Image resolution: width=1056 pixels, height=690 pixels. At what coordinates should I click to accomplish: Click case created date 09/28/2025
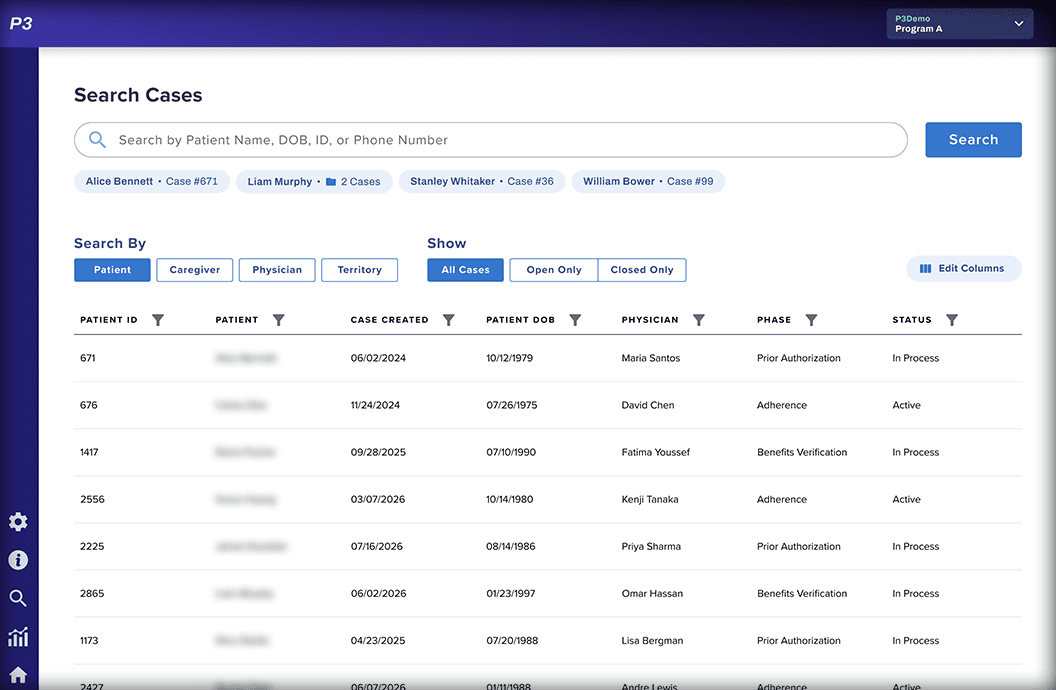378,452
